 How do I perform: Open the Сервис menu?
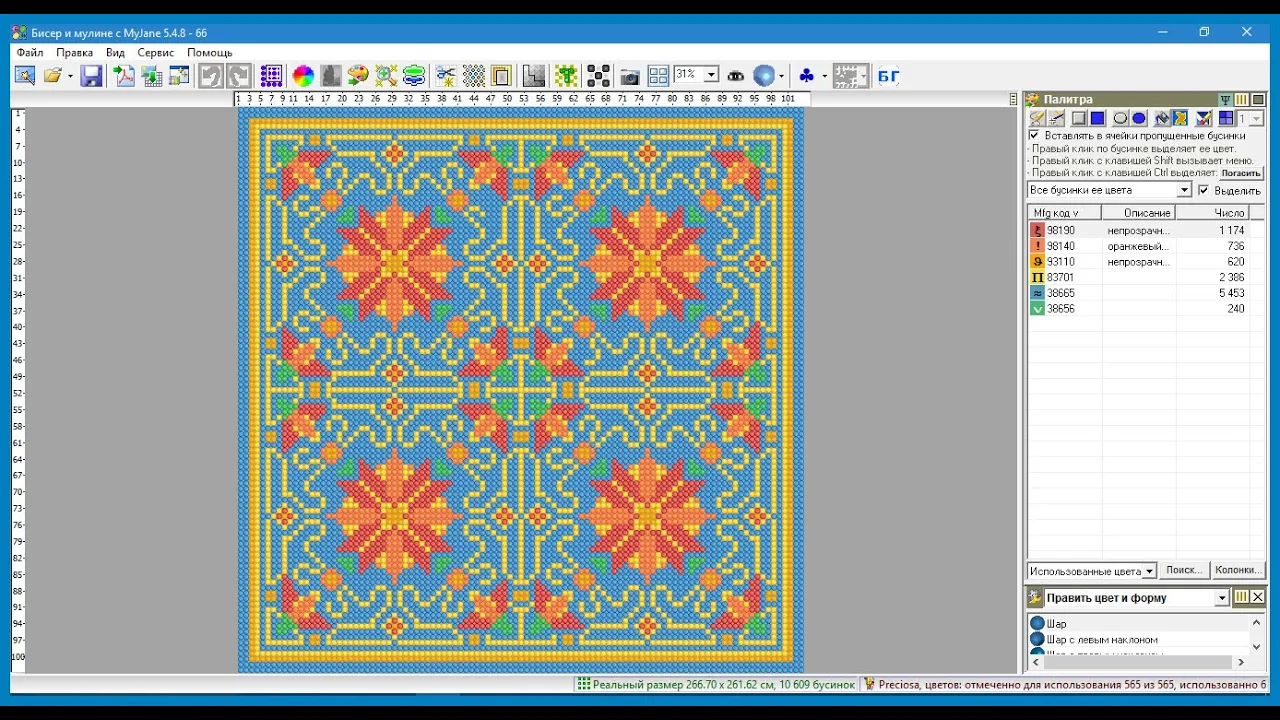click(x=155, y=52)
